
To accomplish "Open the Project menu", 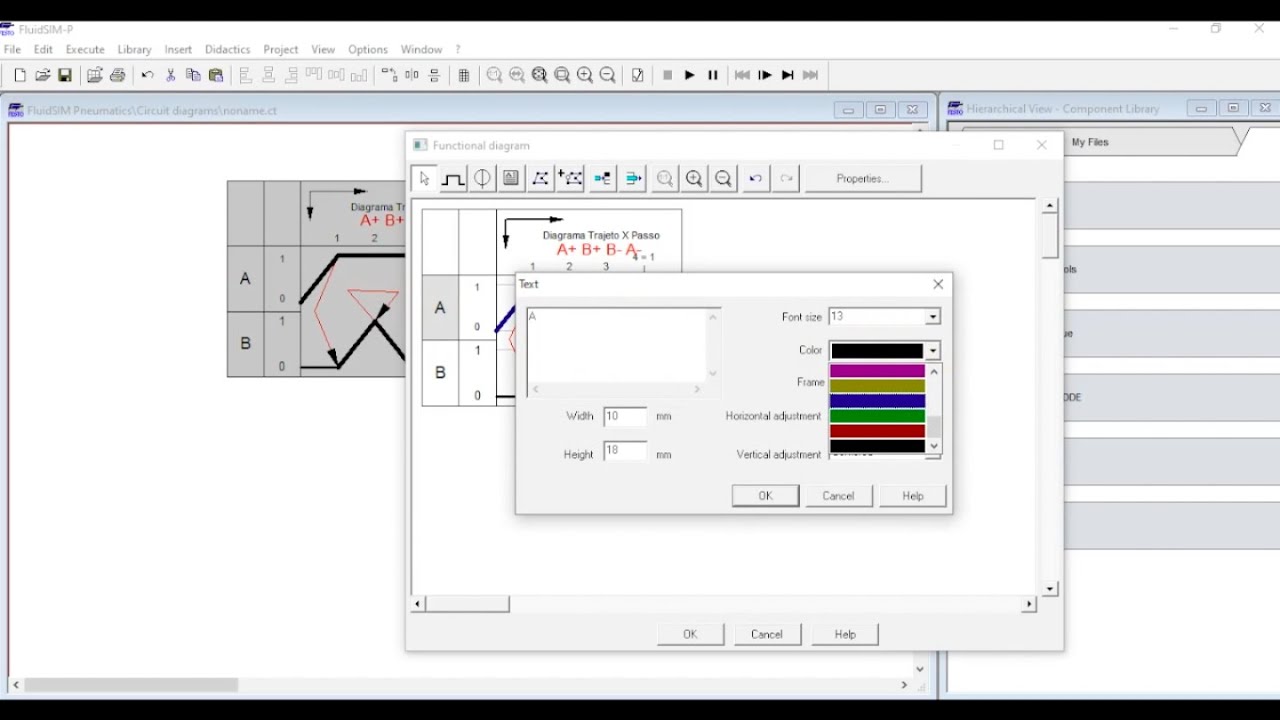I will pos(281,49).
